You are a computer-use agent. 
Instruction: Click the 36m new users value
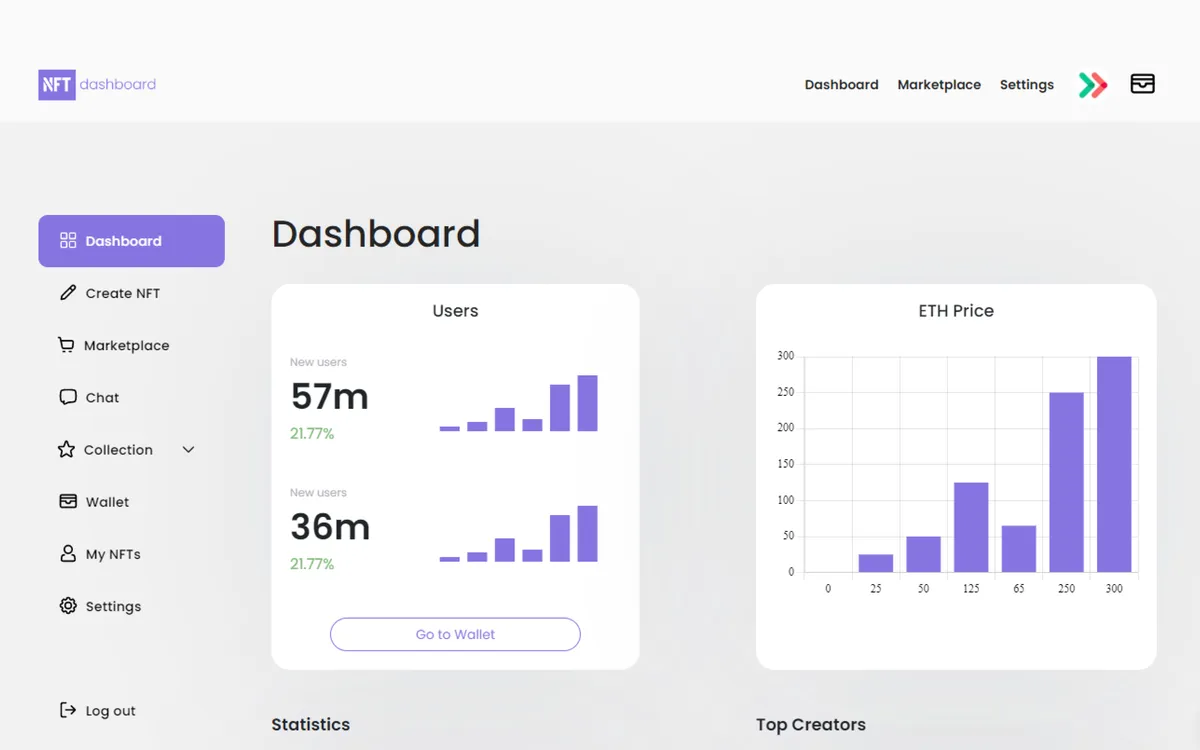tap(330, 527)
